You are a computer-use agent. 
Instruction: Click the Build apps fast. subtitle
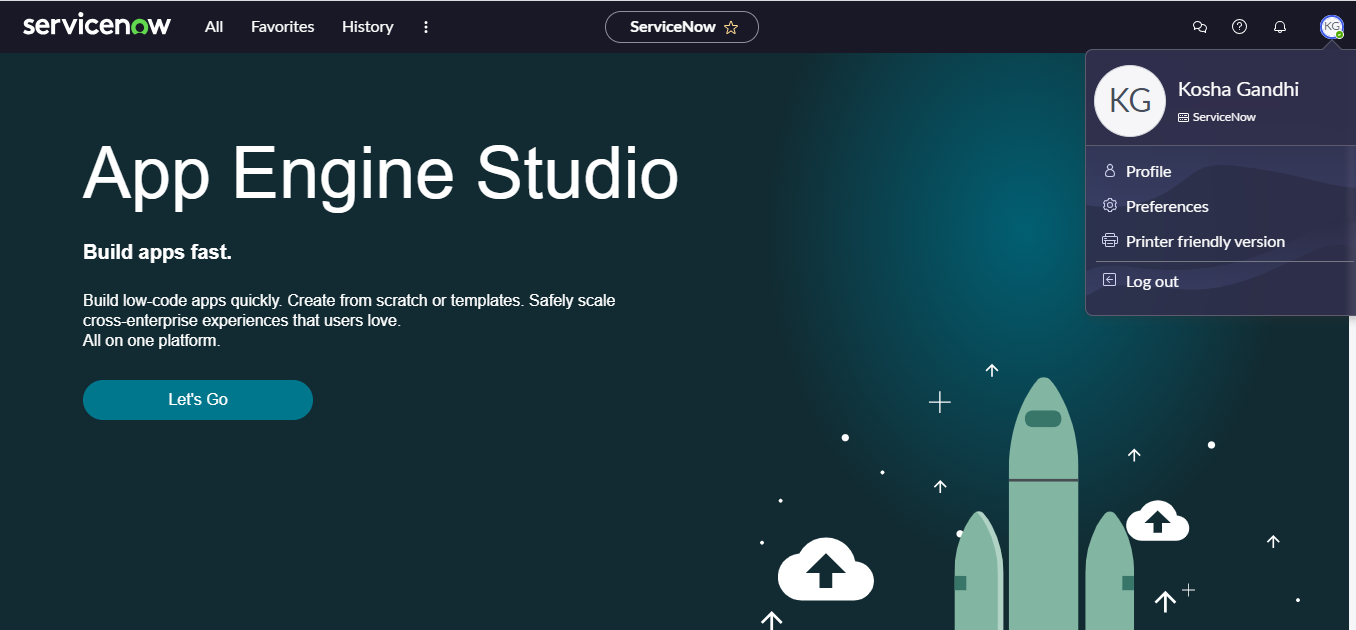157,252
